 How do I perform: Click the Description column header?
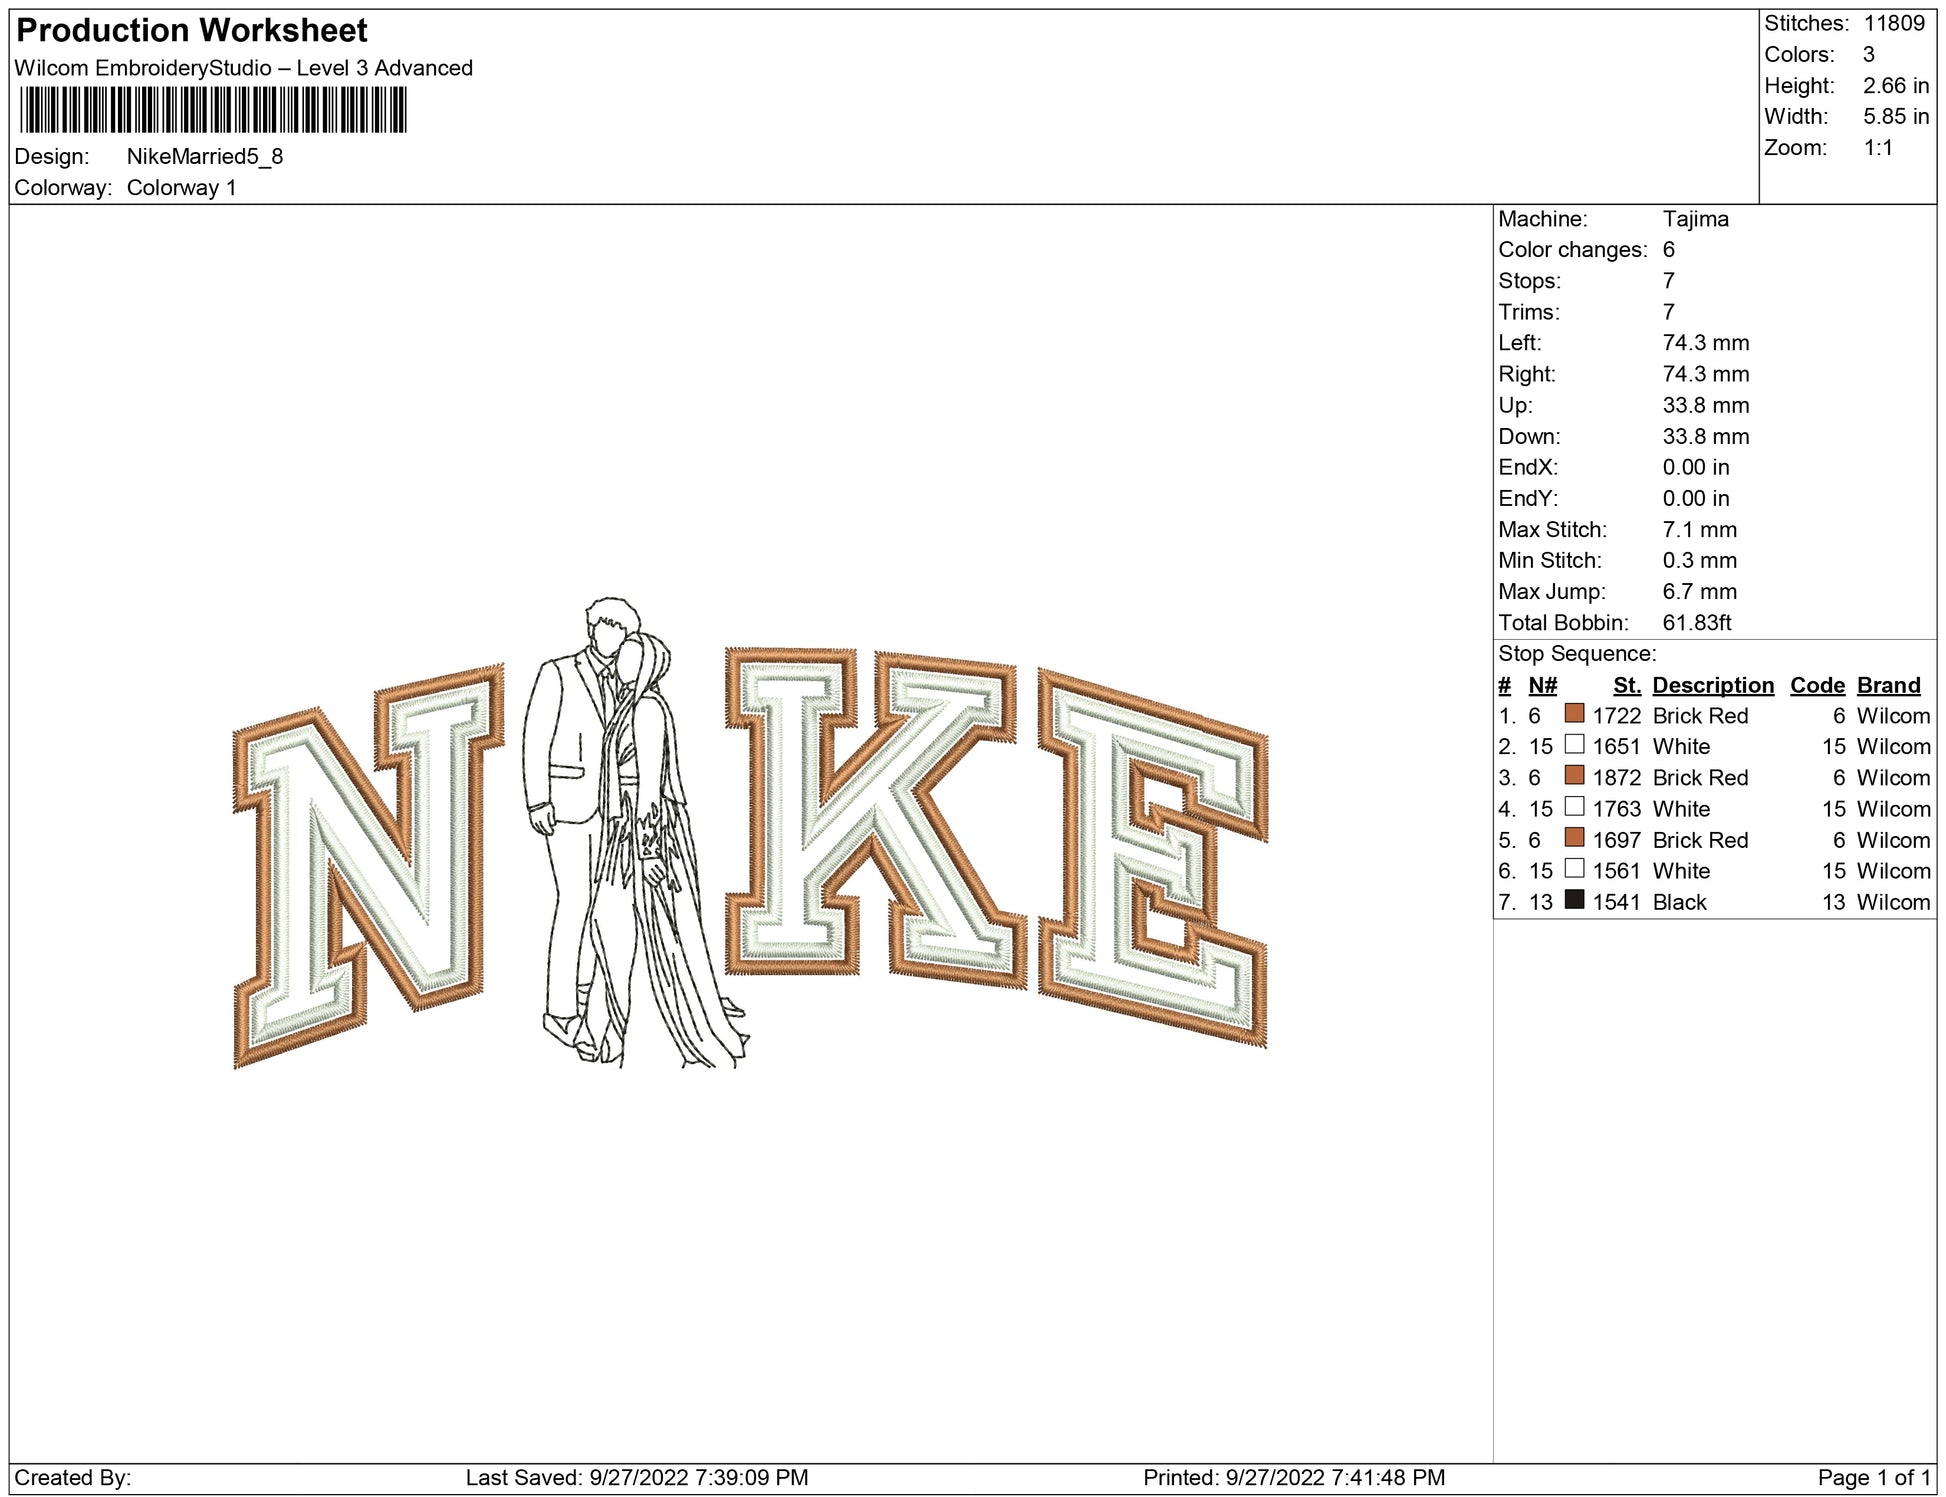(1712, 685)
